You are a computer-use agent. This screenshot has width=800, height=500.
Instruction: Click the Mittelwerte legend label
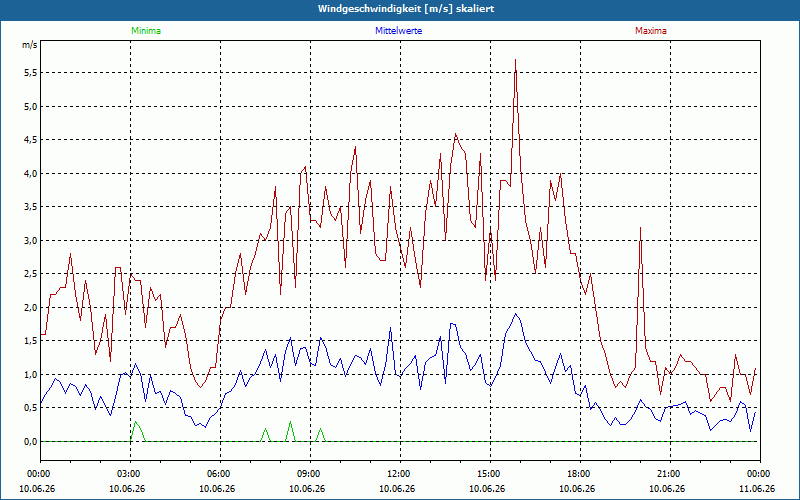(x=398, y=31)
